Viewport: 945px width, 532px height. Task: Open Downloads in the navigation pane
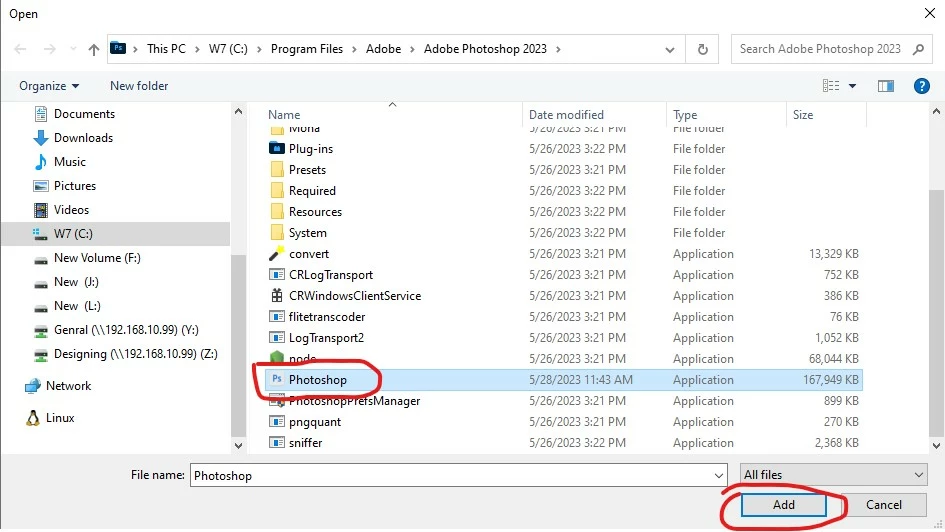(83, 138)
